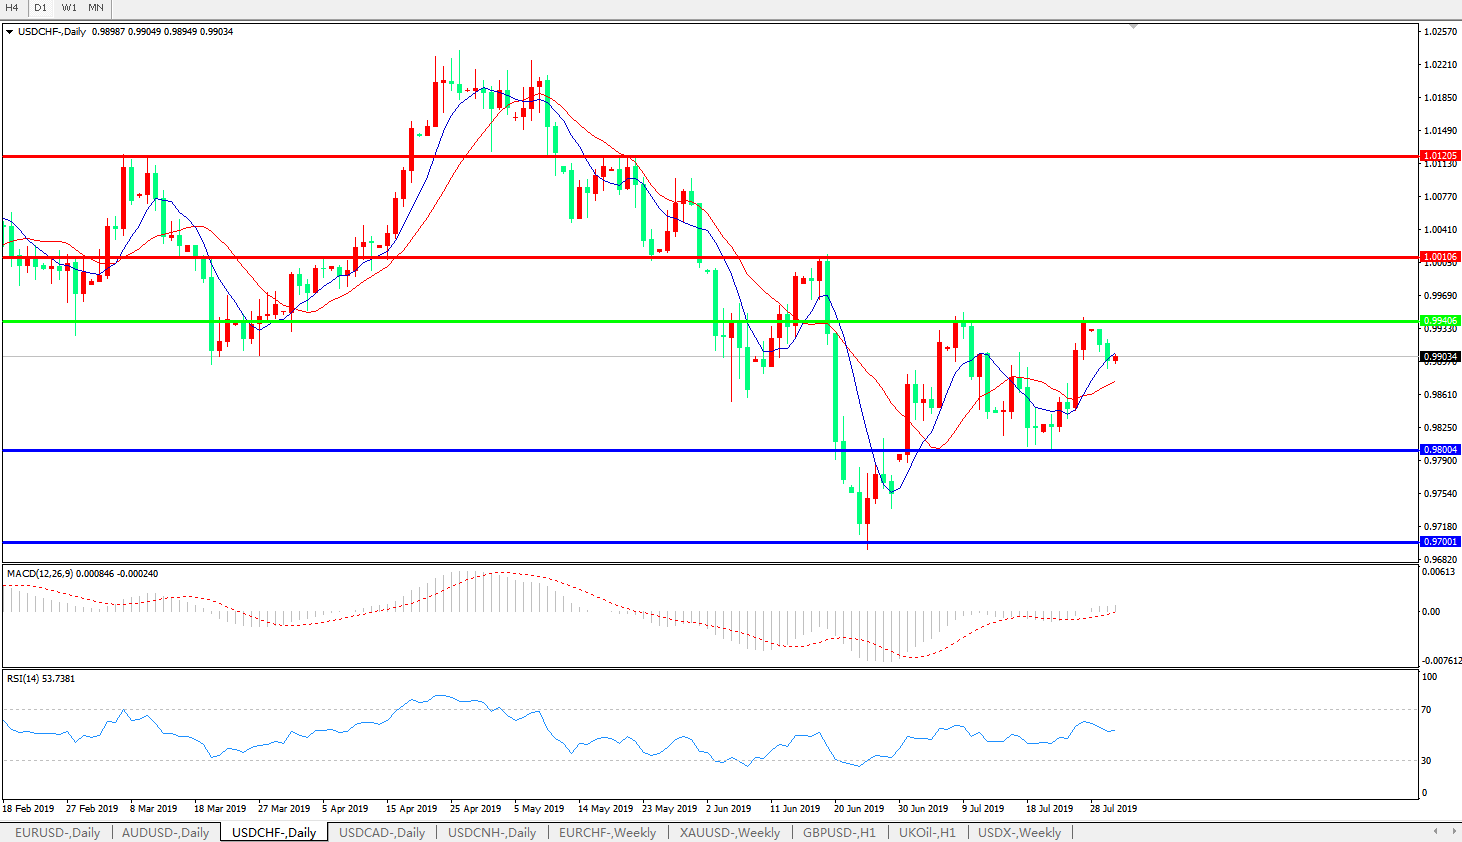1462x842 pixels.
Task: Select the green 0.99406 price label
Action: pos(1440,321)
